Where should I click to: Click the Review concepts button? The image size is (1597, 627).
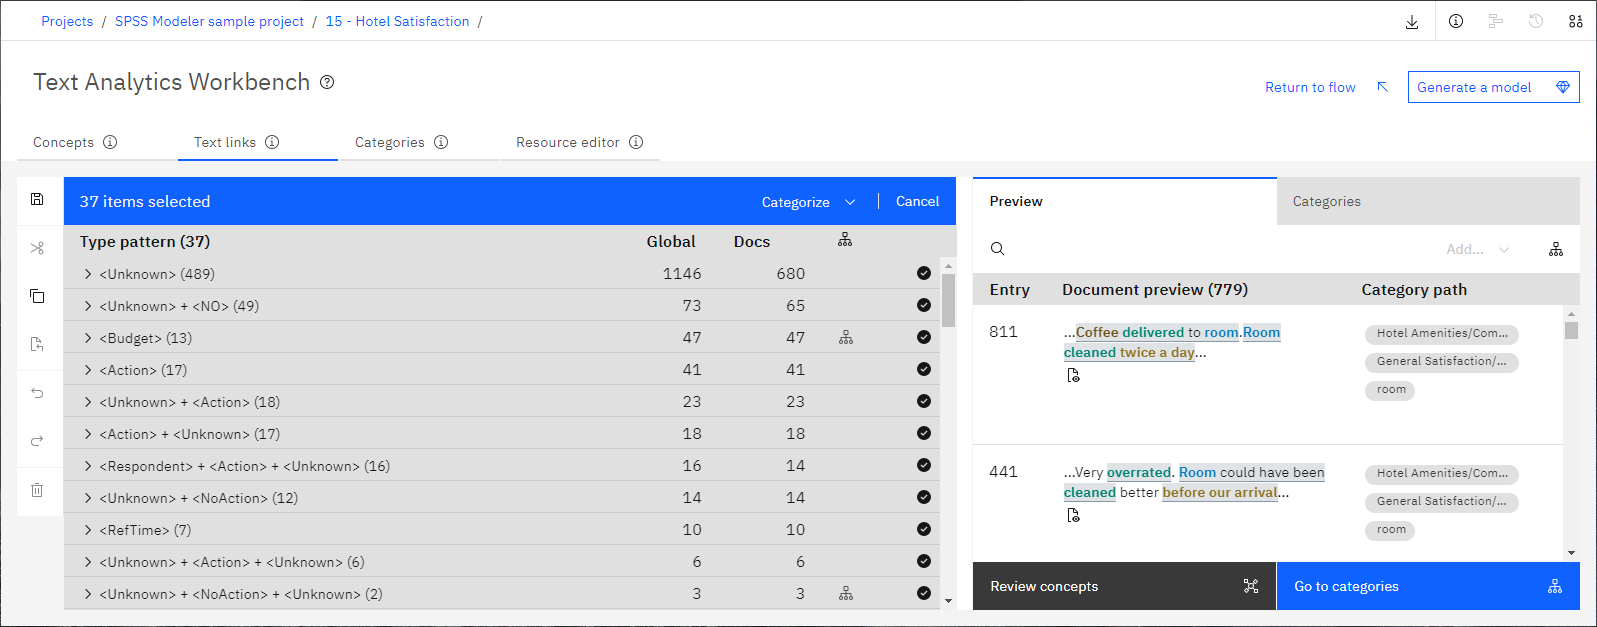pyautogui.click(x=1124, y=586)
